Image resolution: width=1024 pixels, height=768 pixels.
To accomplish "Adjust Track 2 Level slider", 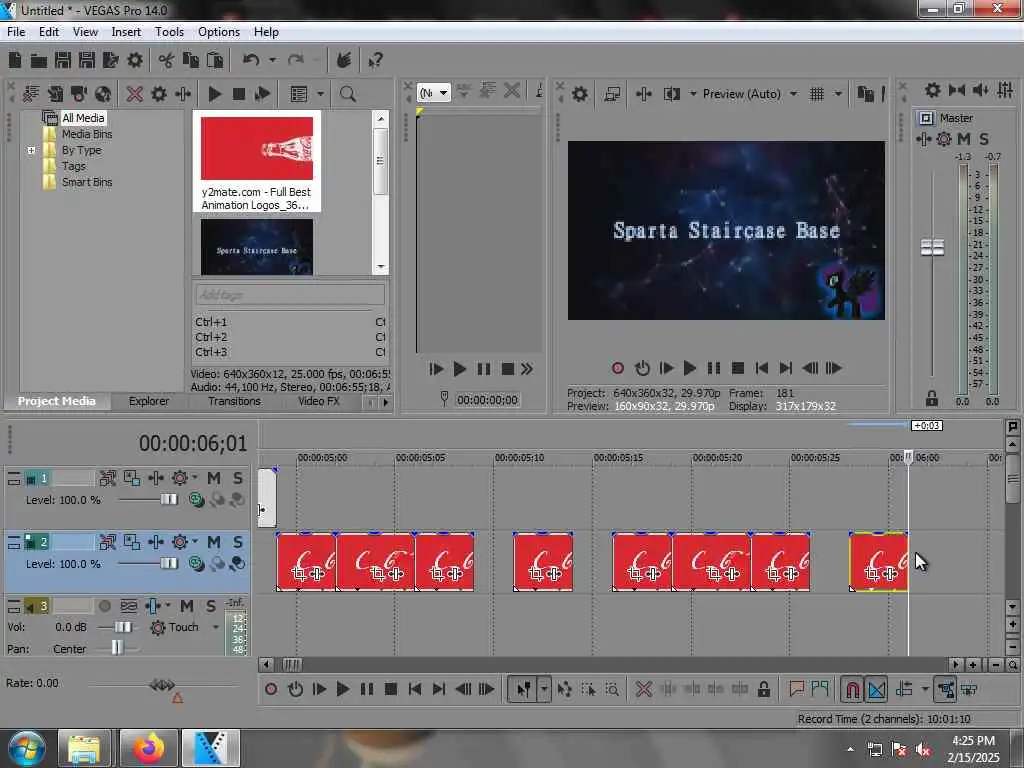I will pos(169,563).
